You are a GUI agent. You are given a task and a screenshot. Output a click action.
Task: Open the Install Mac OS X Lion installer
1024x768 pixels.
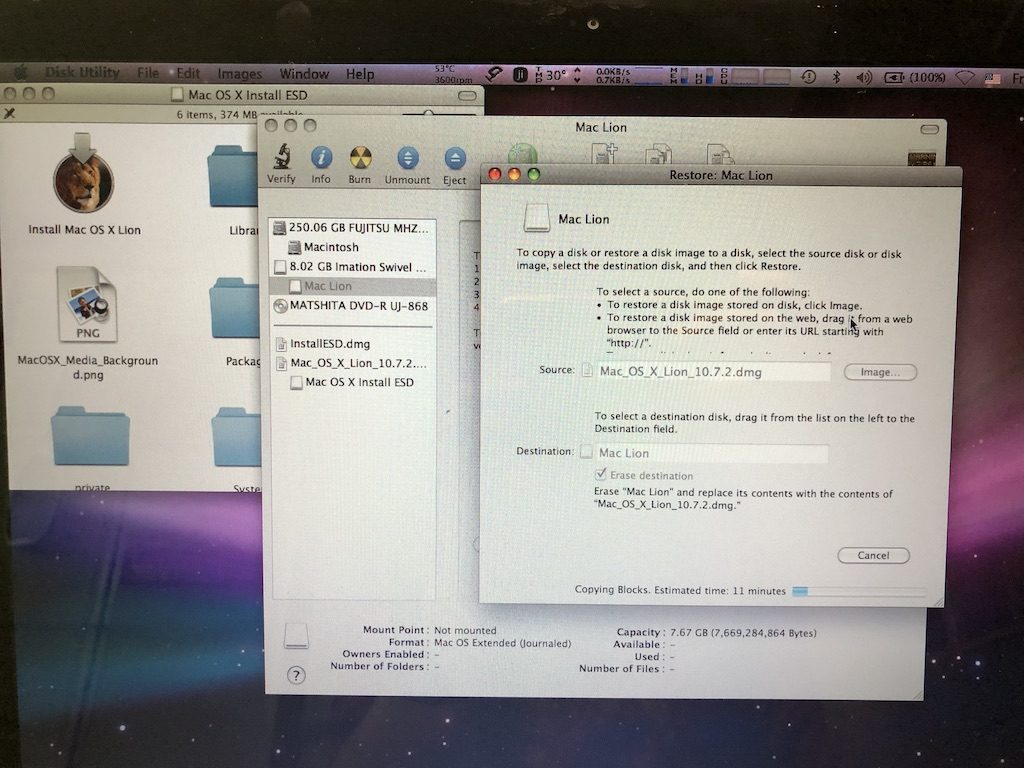click(x=85, y=185)
